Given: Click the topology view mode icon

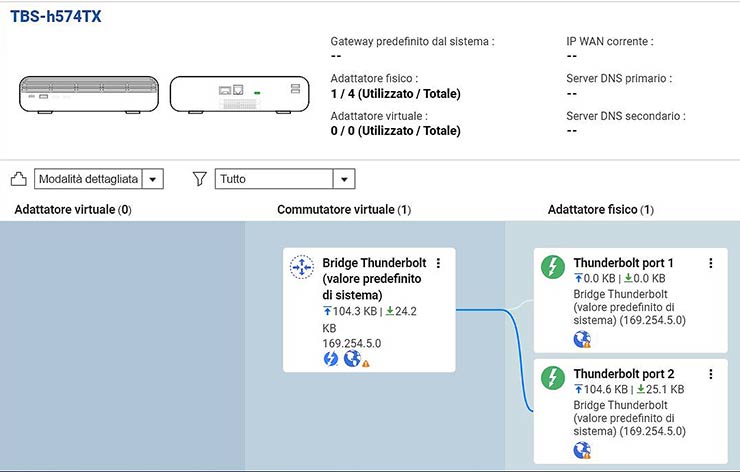Looking at the screenshot, I should 18,179.
